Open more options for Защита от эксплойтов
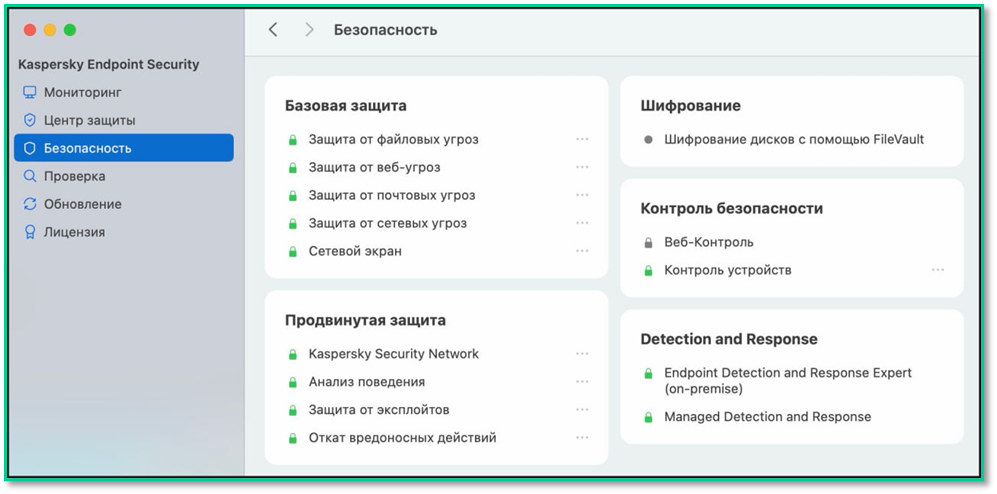Screen dimensions: 997x494 [582, 409]
